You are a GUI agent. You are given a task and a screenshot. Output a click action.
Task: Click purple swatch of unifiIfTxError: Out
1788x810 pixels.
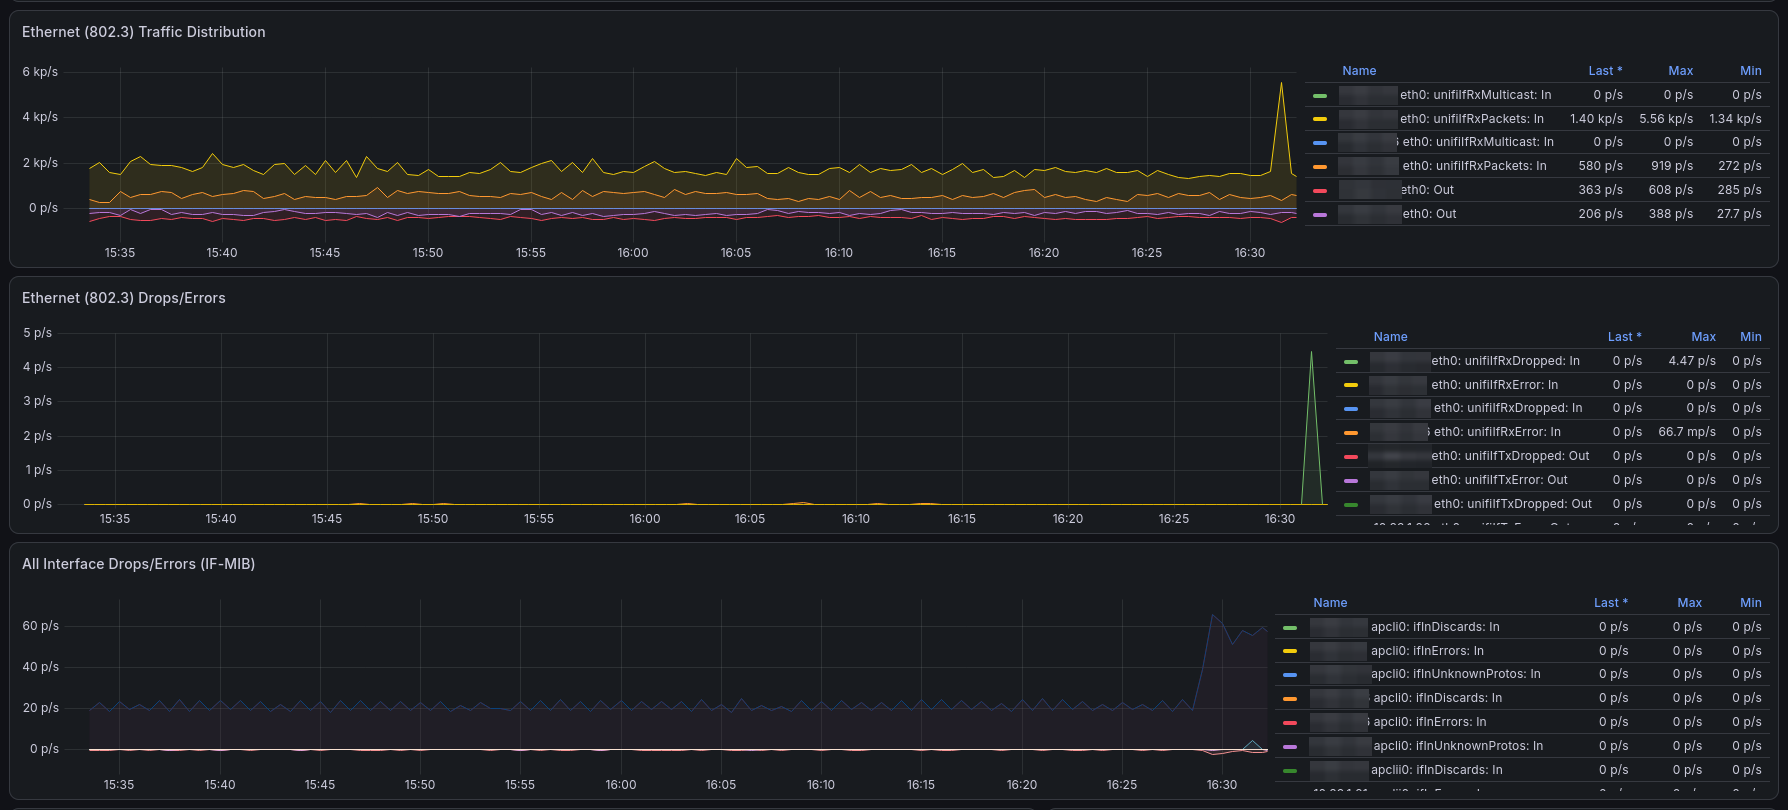coord(1351,481)
